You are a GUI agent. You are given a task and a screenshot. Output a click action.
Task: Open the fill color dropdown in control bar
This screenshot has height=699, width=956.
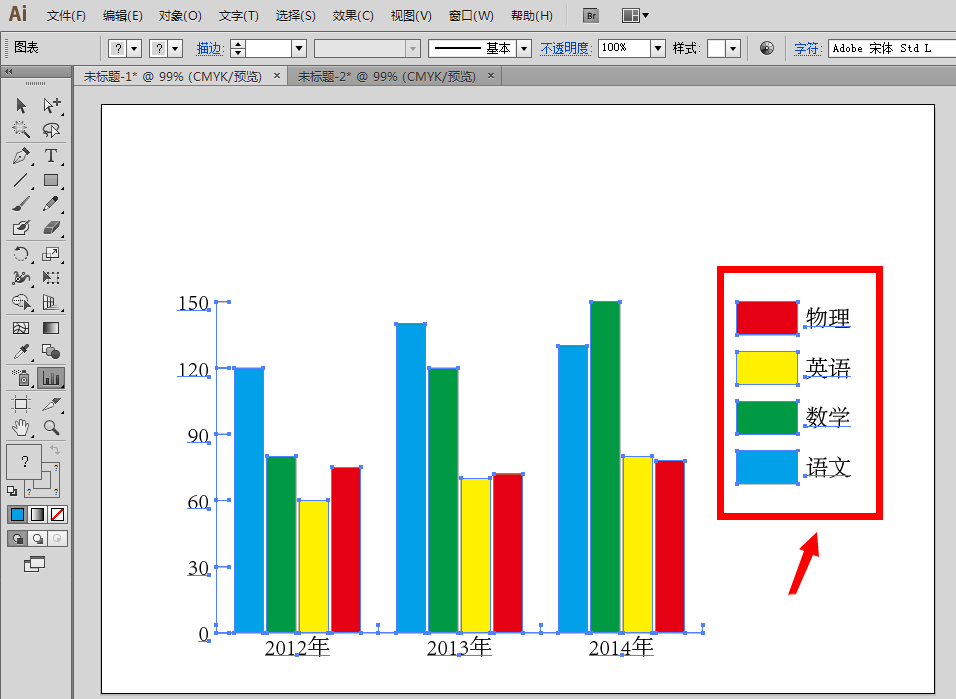coord(135,48)
